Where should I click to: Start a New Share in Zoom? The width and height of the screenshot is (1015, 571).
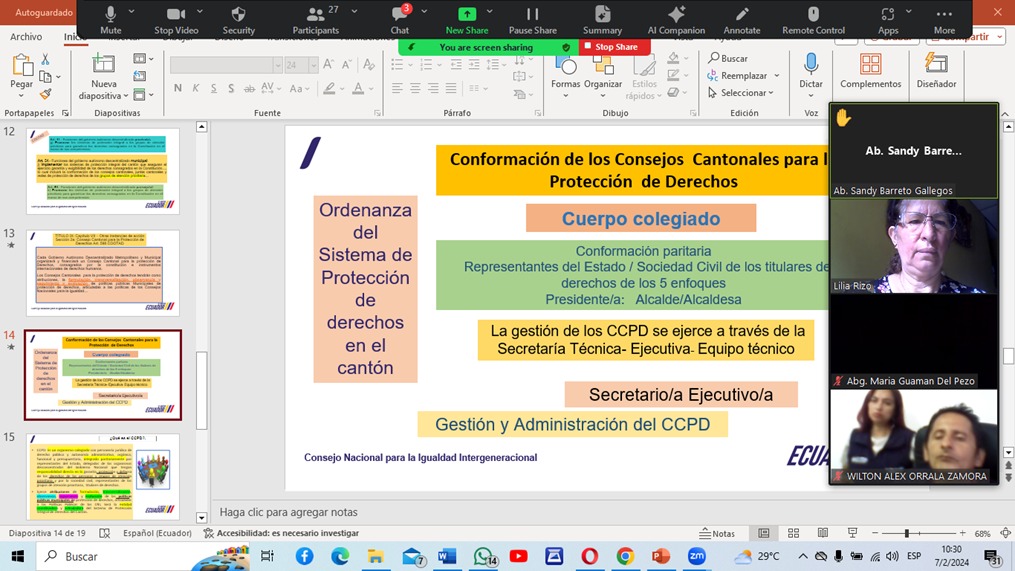tap(467, 20)
